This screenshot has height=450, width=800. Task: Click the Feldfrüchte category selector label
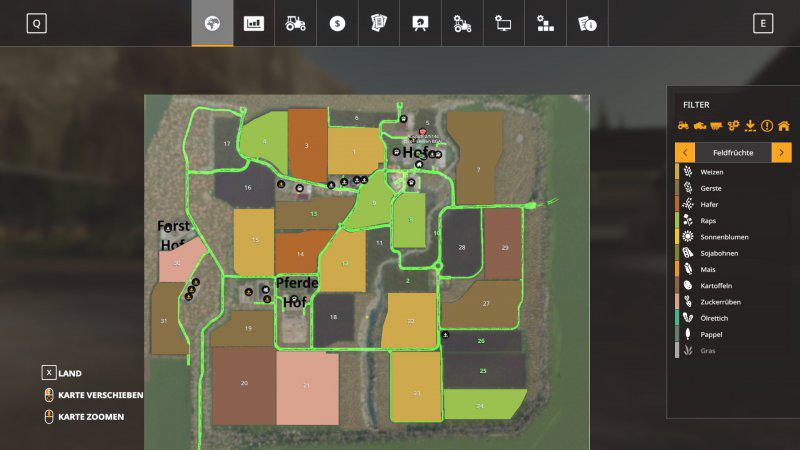[x=733, y=152]
